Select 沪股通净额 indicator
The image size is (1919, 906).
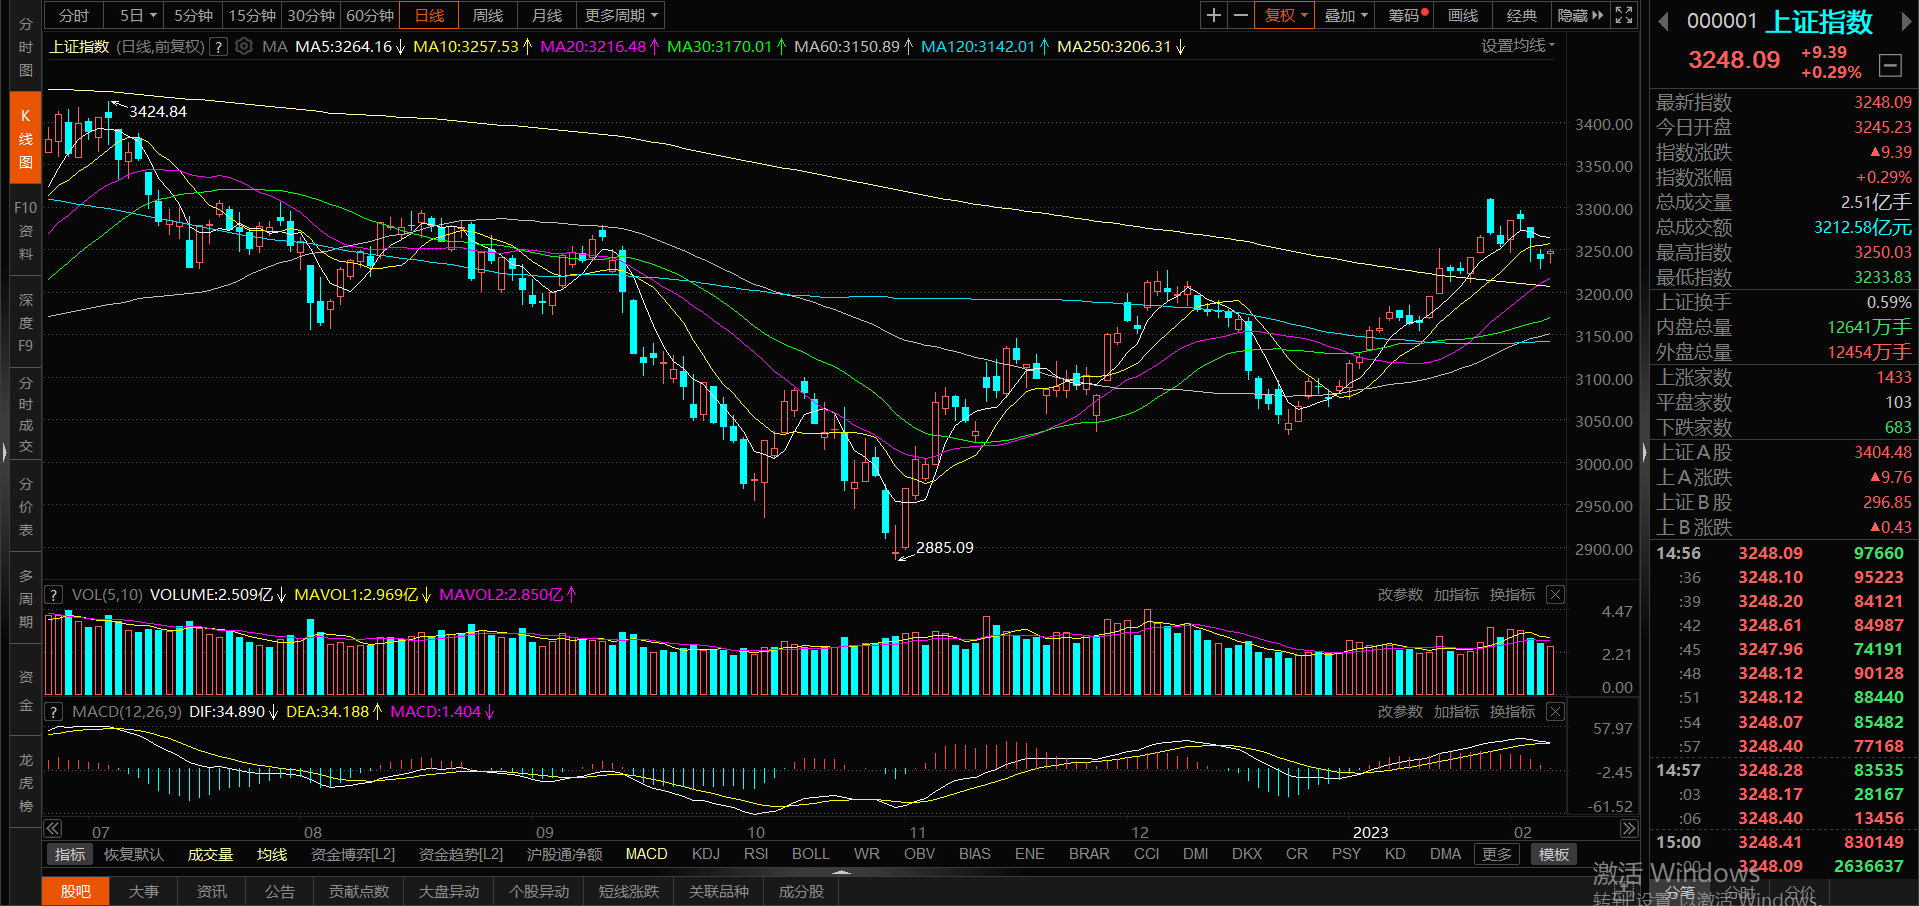click(x=564, y=854)
